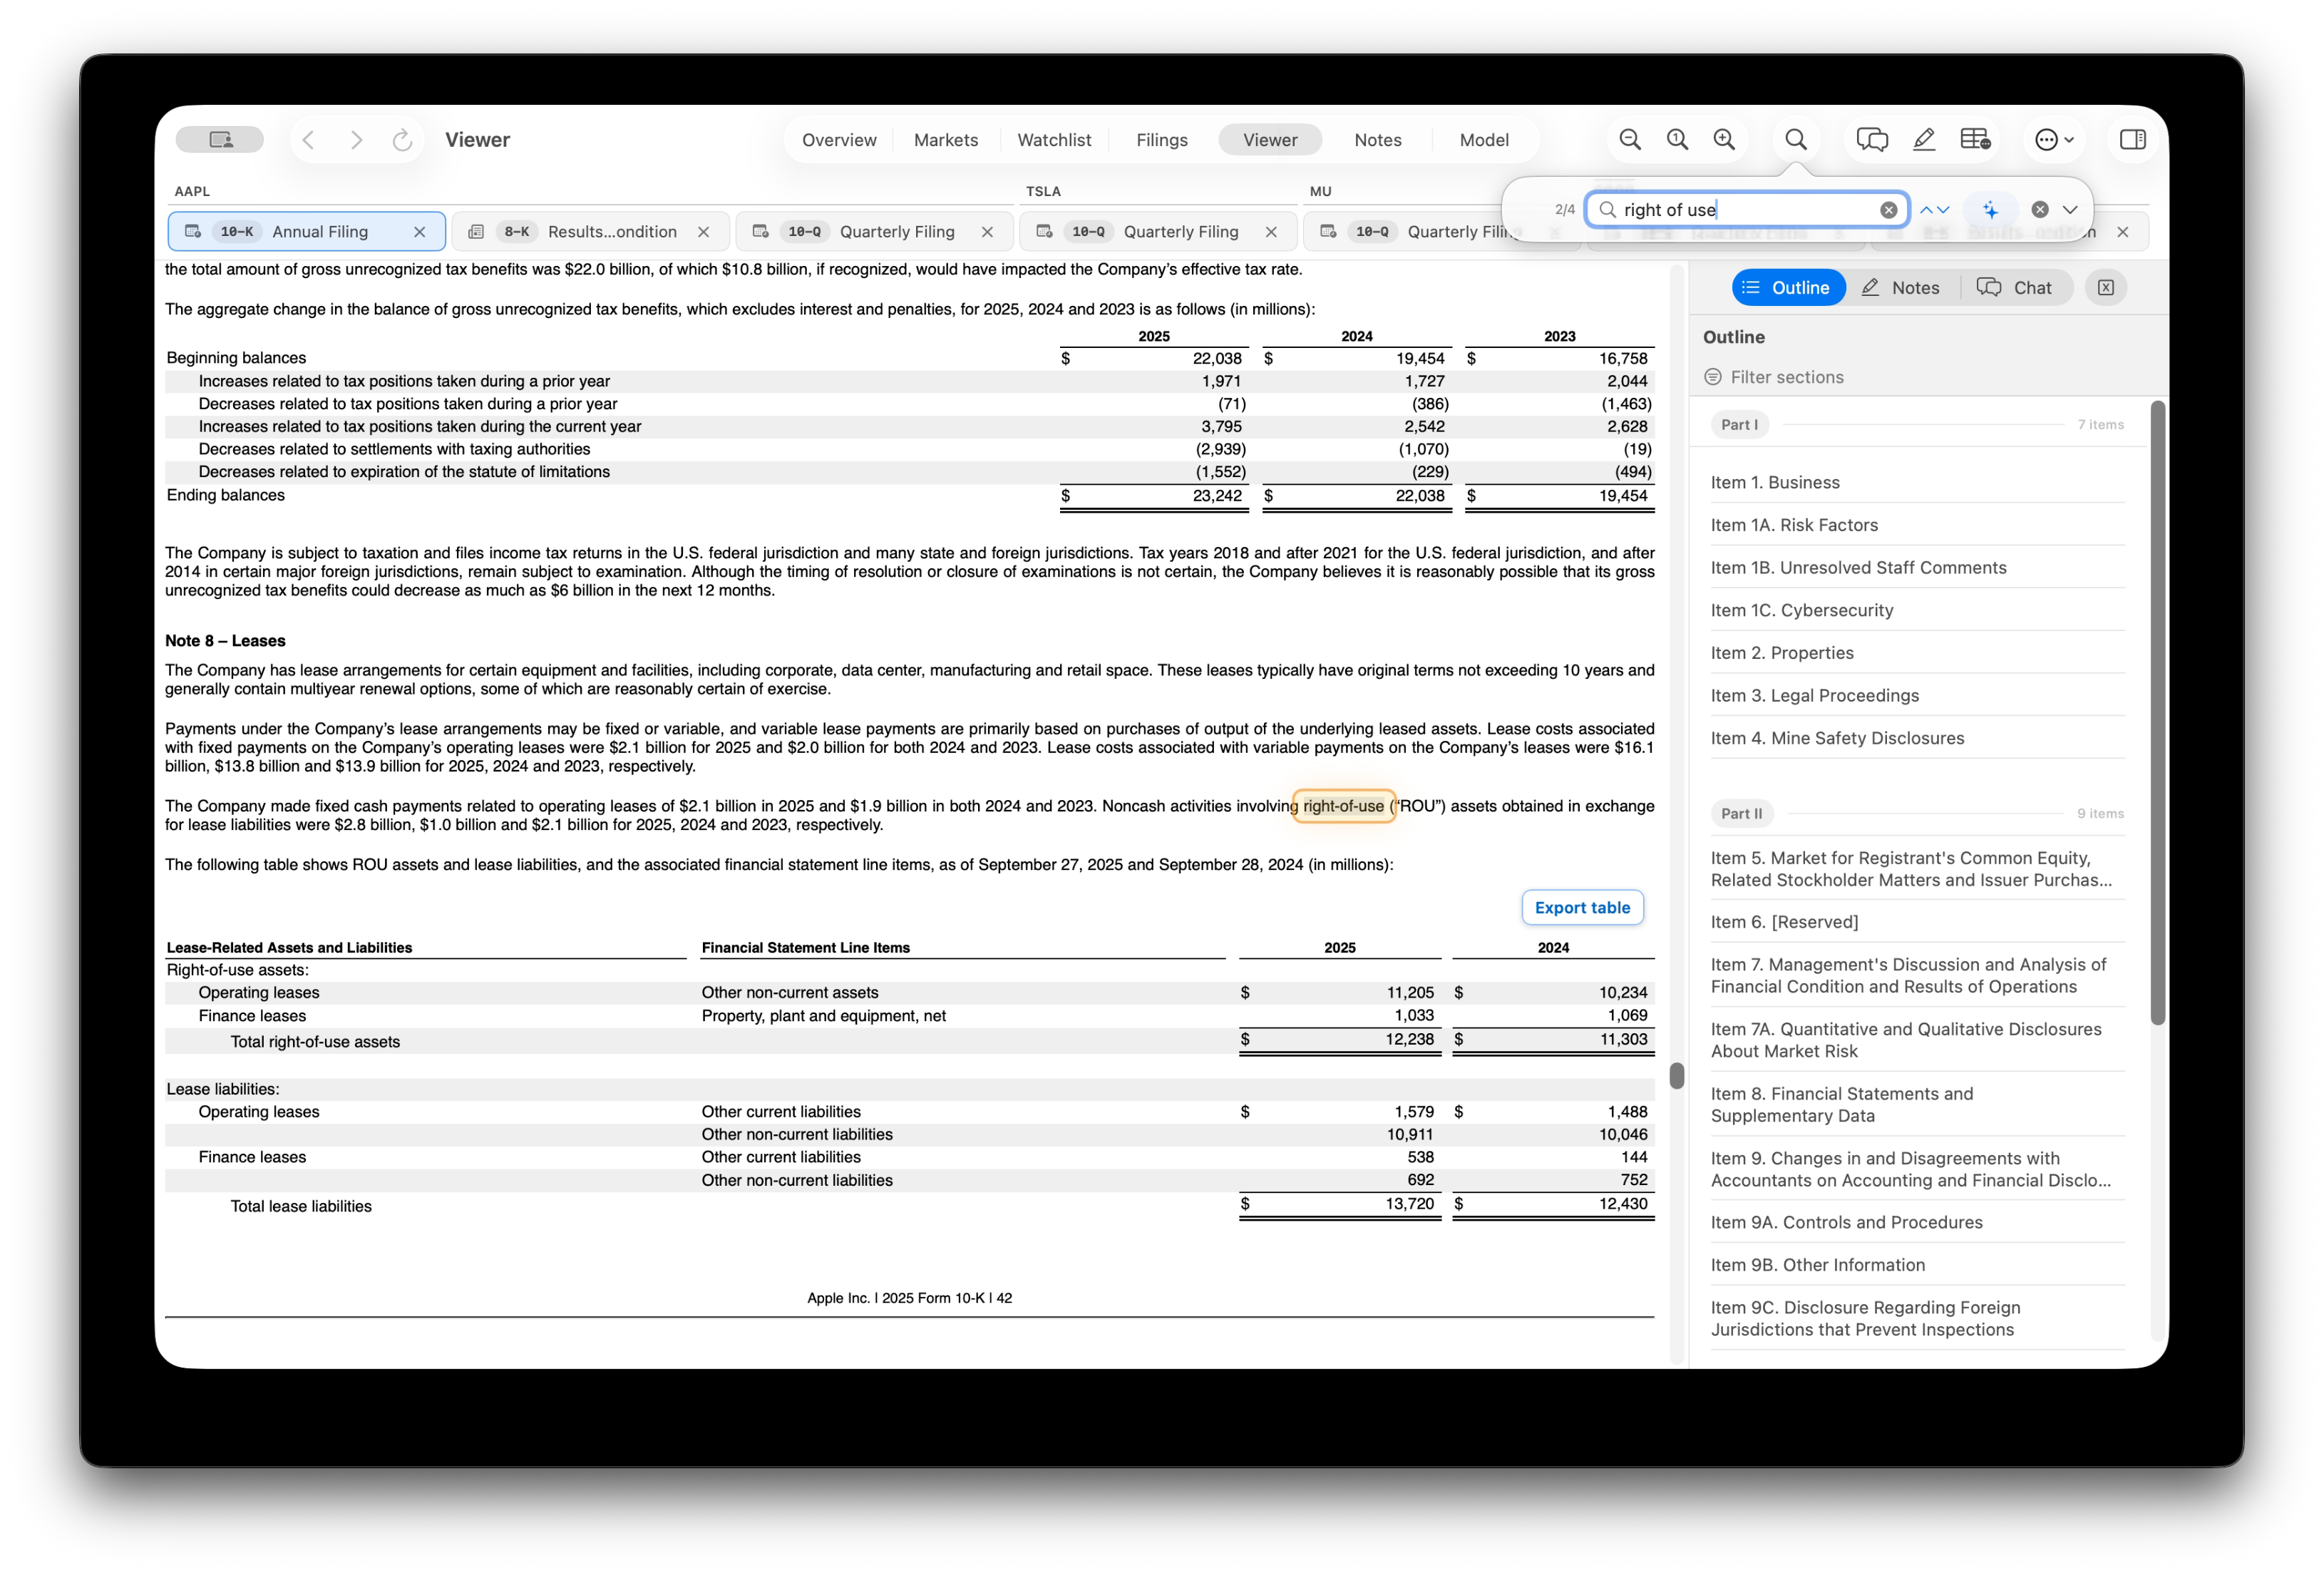Open the chat bubbles toolbar icon
The image size is (2324, 1573).
[x=1872, y=140]
